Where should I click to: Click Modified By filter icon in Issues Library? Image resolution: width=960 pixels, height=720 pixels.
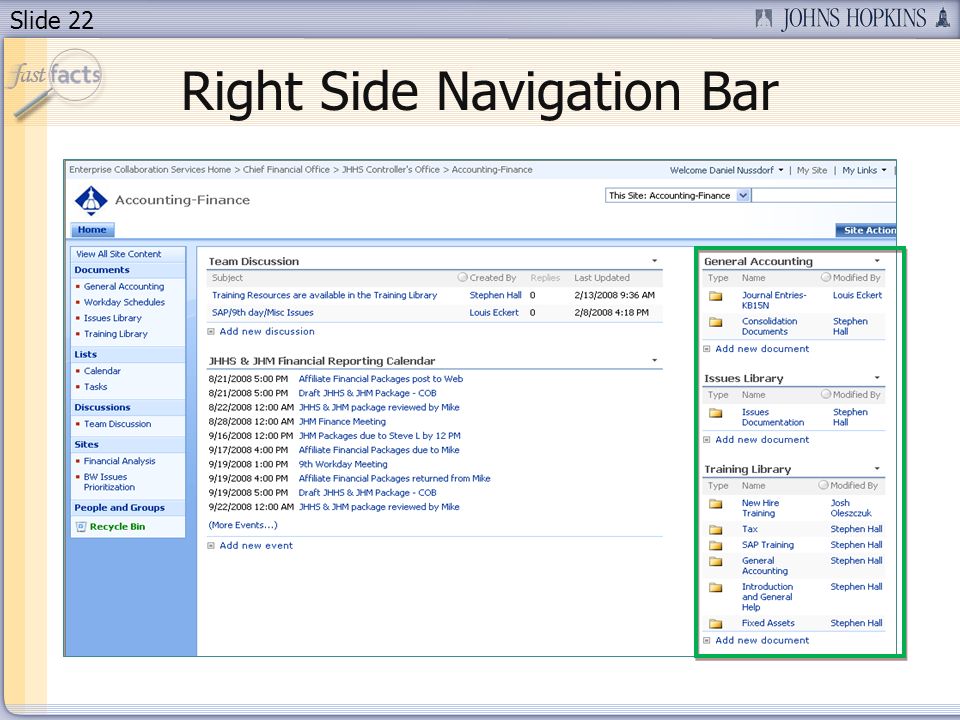(826, 394)
